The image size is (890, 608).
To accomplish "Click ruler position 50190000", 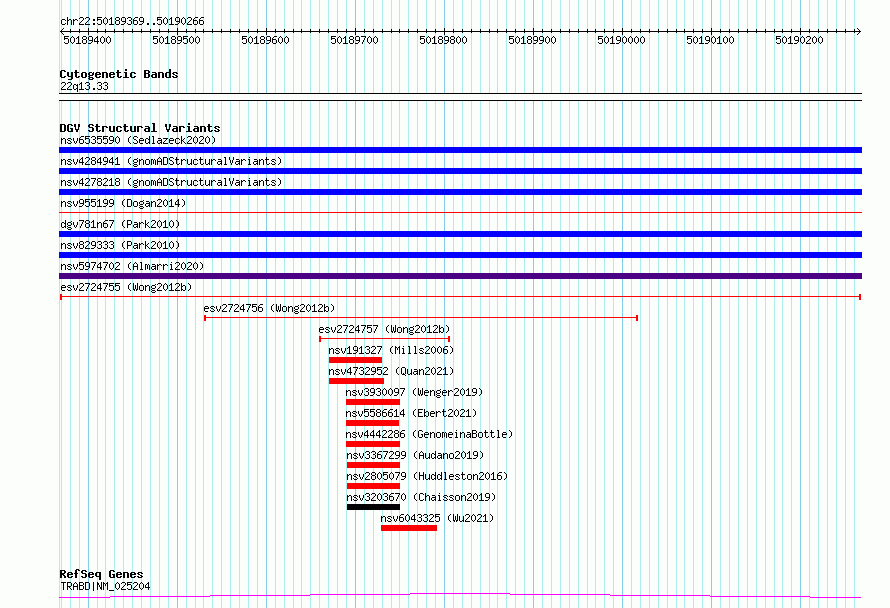I will 622,40.
